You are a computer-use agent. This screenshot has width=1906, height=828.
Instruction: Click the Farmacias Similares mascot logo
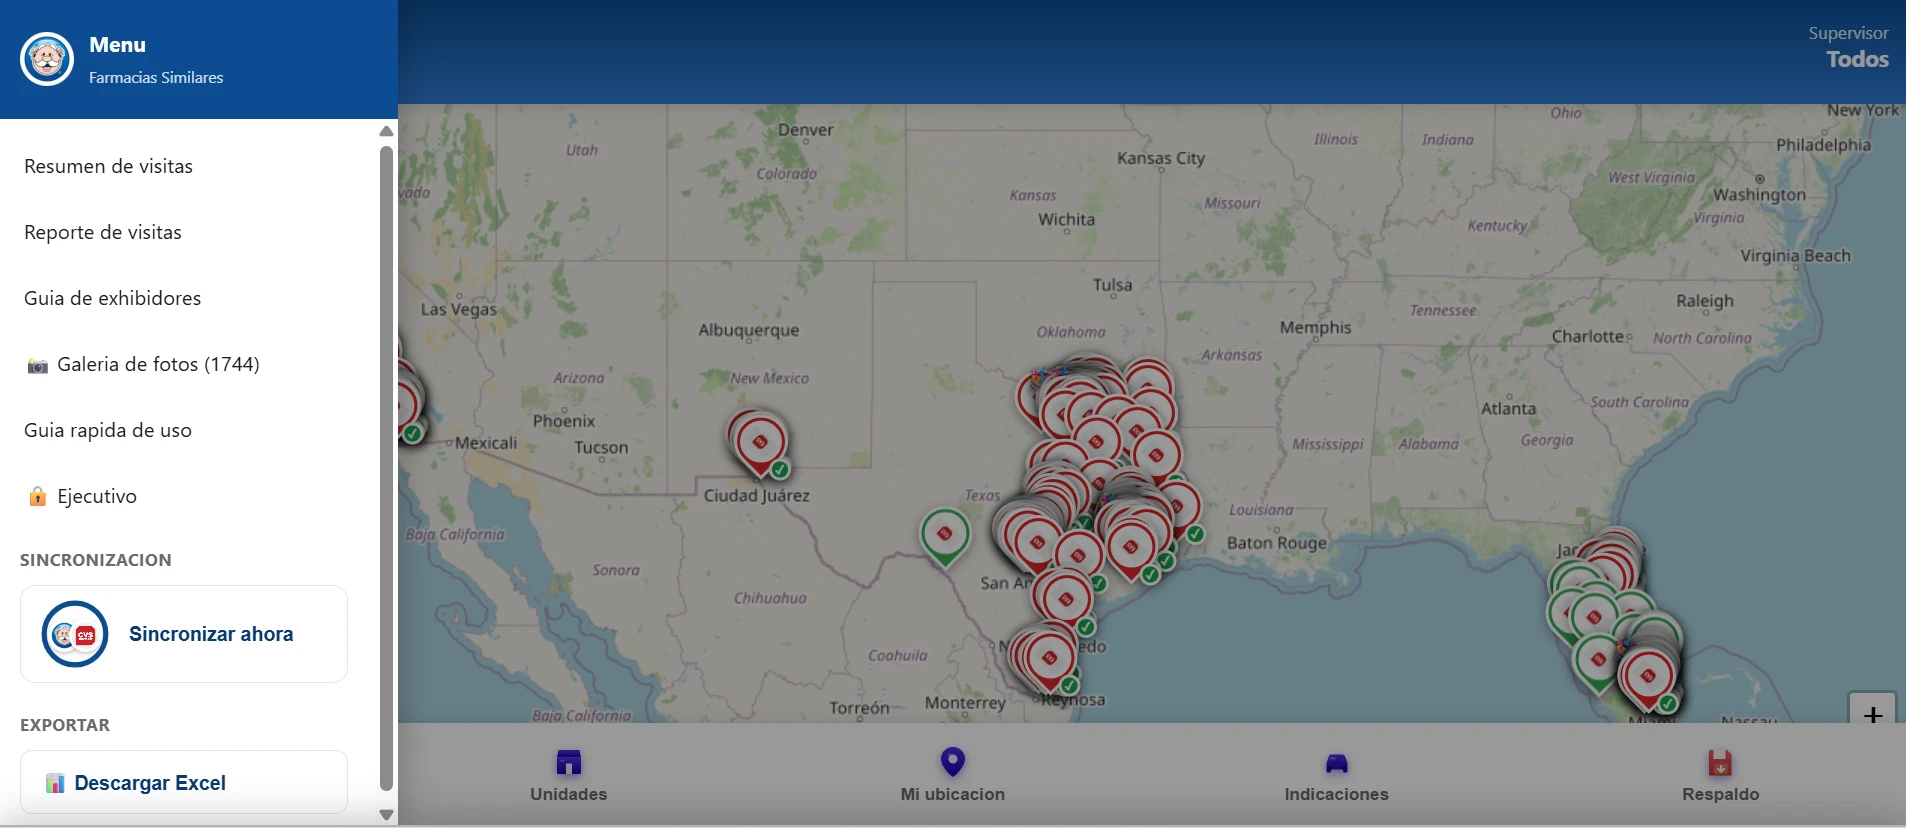click(47, 59)
